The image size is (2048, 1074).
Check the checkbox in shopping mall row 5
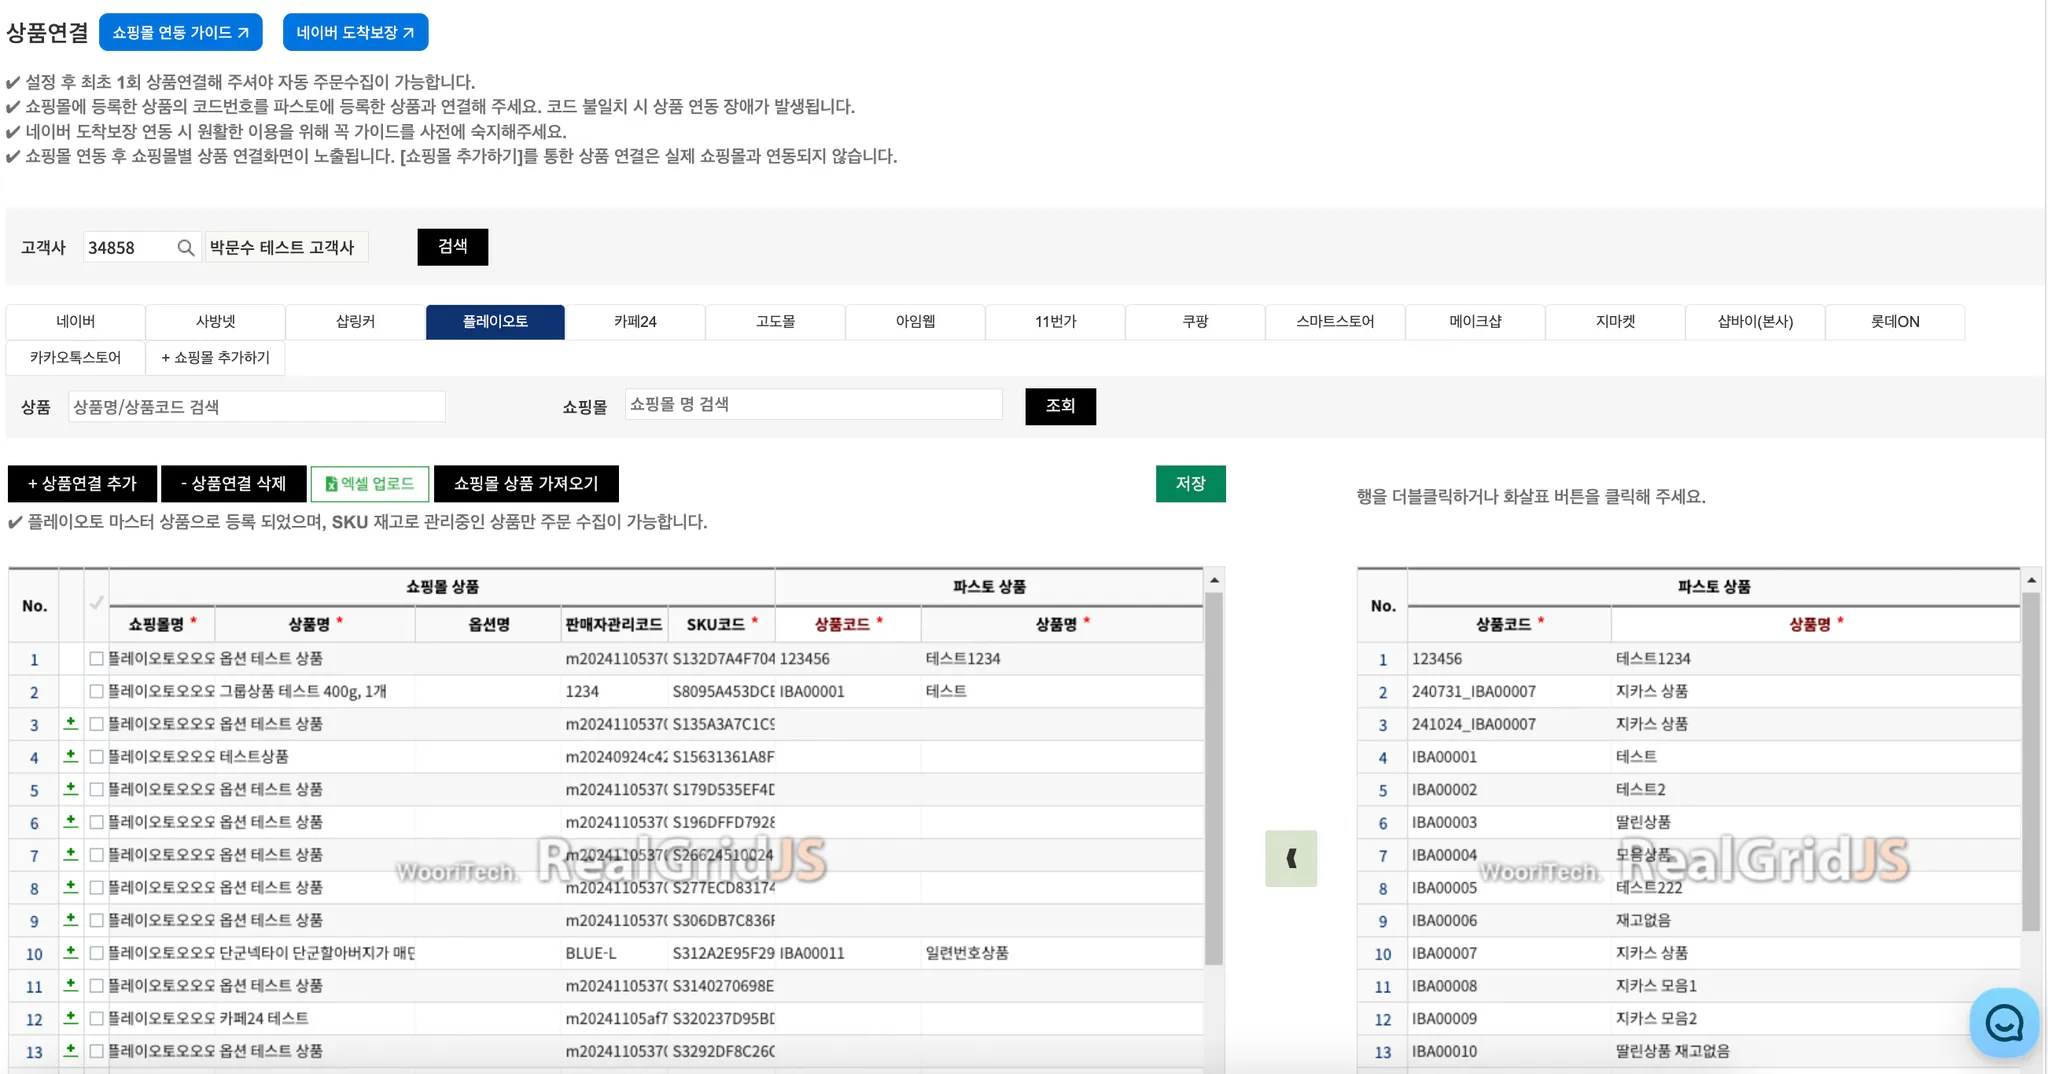(96, 789)
